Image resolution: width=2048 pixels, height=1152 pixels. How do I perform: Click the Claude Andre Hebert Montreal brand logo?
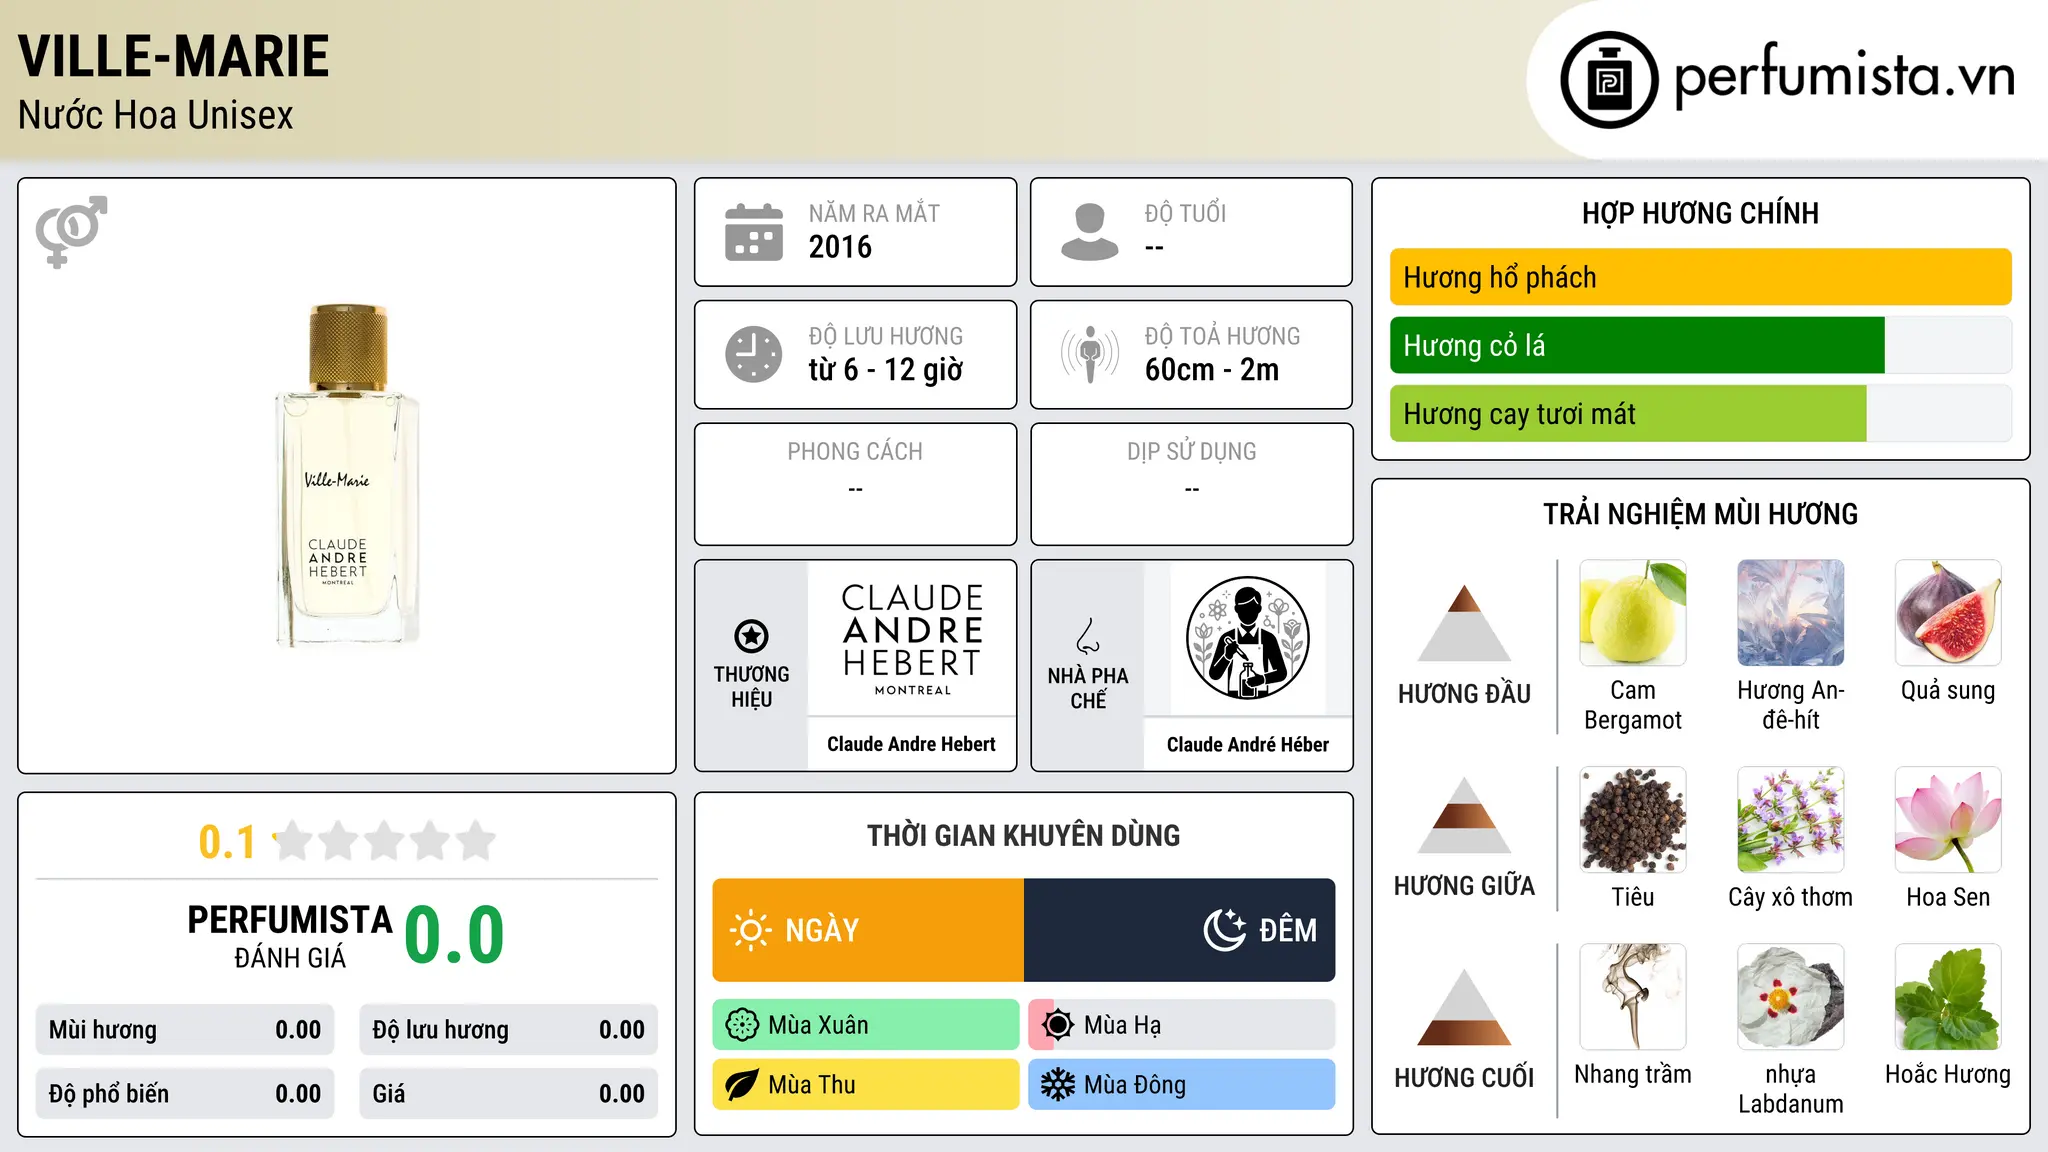912,639
